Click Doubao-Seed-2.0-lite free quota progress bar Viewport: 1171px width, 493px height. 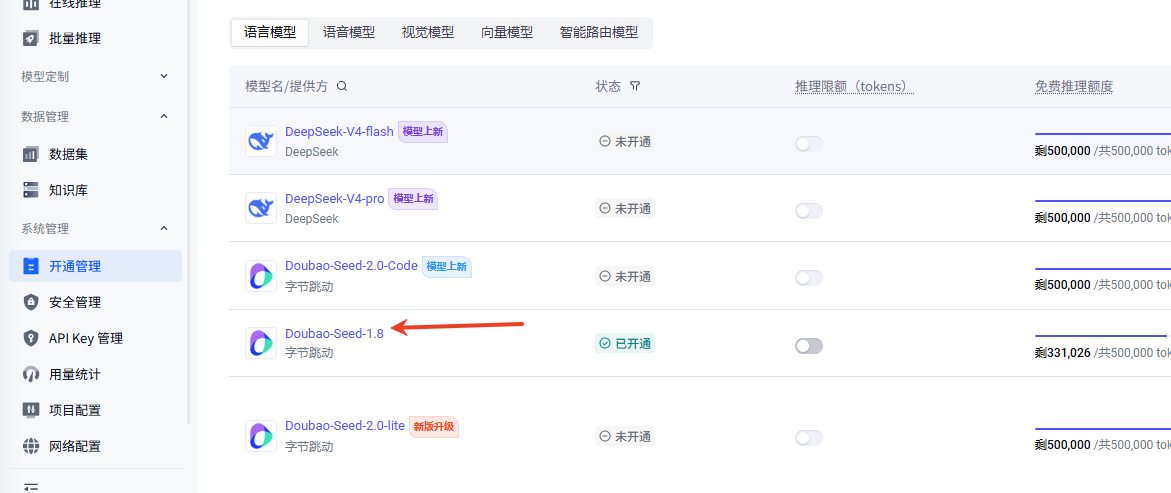(x=1102, y=429)
